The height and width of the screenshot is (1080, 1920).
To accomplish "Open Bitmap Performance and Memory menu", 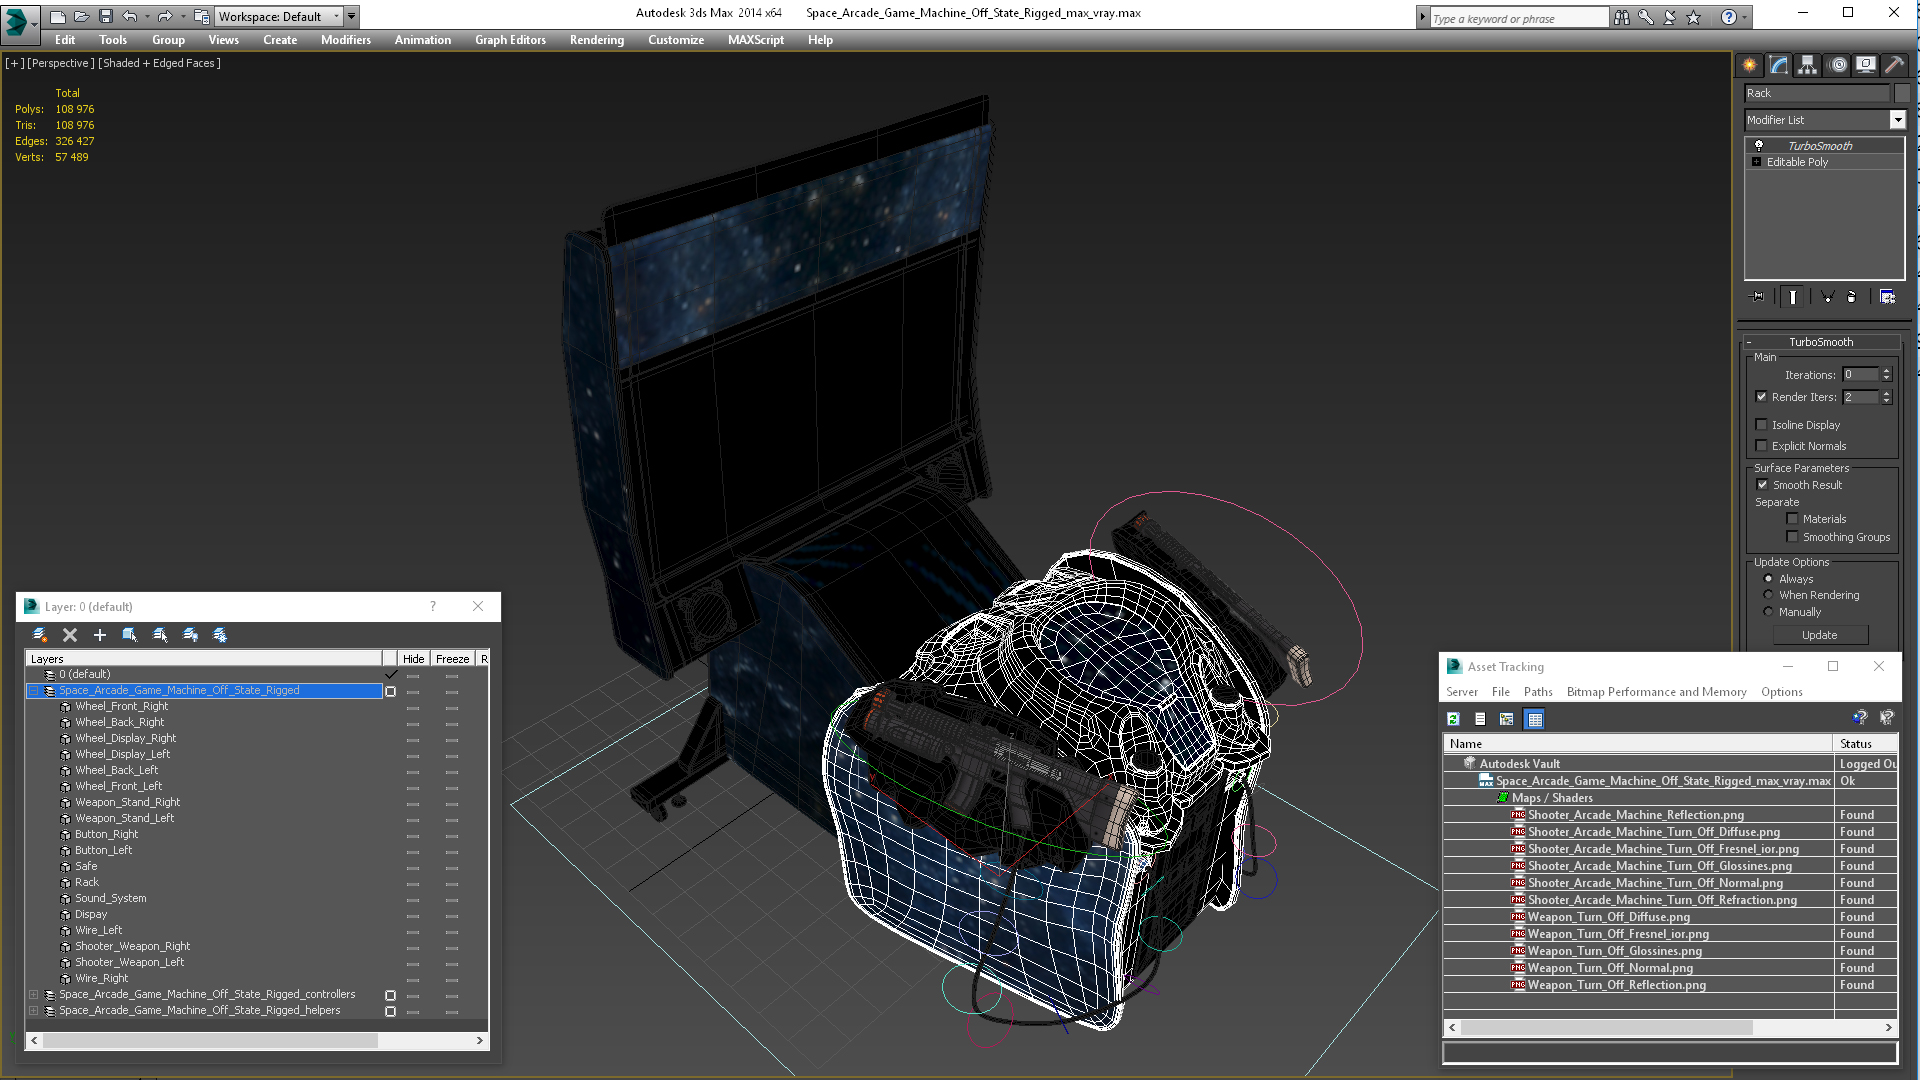I will coord(1656,692).
